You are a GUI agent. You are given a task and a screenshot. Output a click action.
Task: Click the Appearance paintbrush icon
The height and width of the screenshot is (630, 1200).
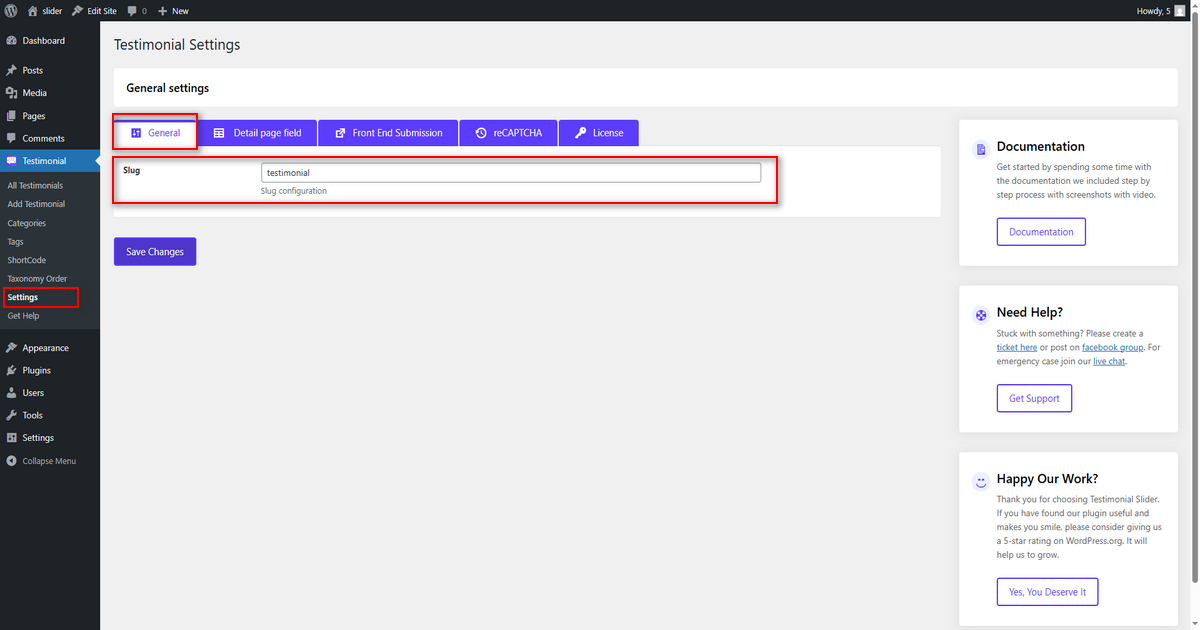coord(11,348)
